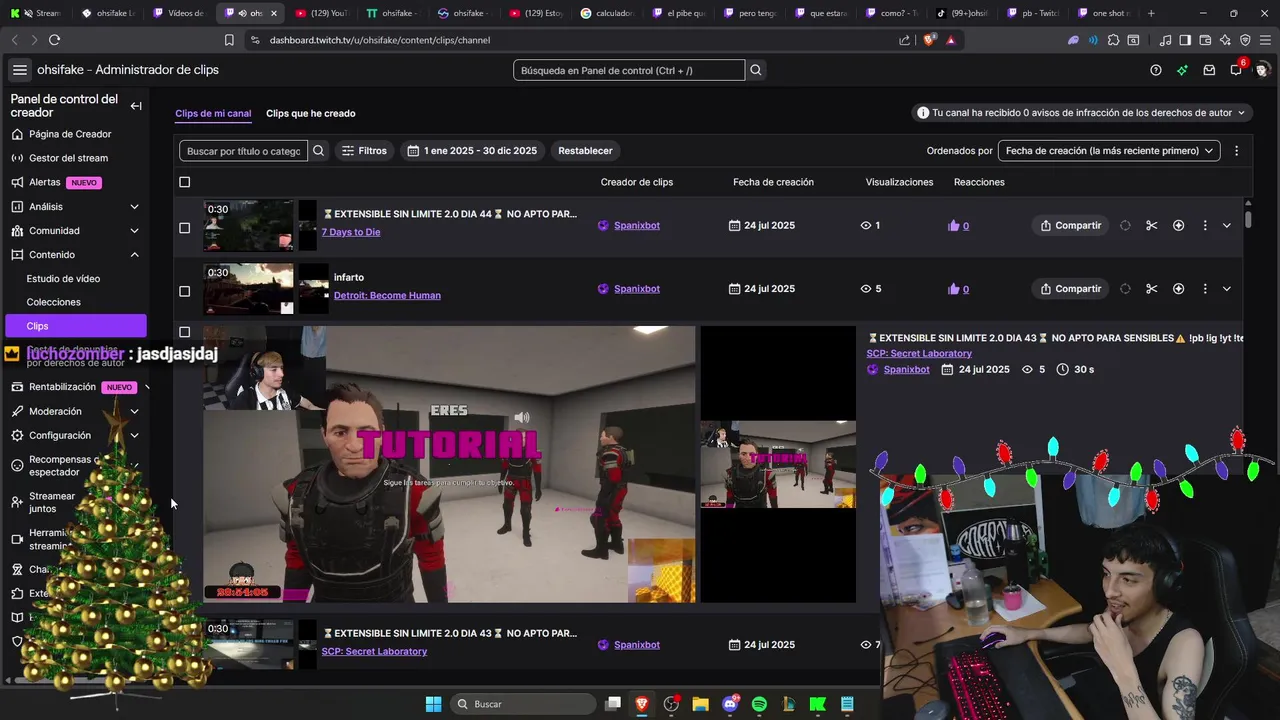Click scissors edit icon for 7 Days to Die clip
This screenshot has height=720, width=1280.
[1151, 226]
